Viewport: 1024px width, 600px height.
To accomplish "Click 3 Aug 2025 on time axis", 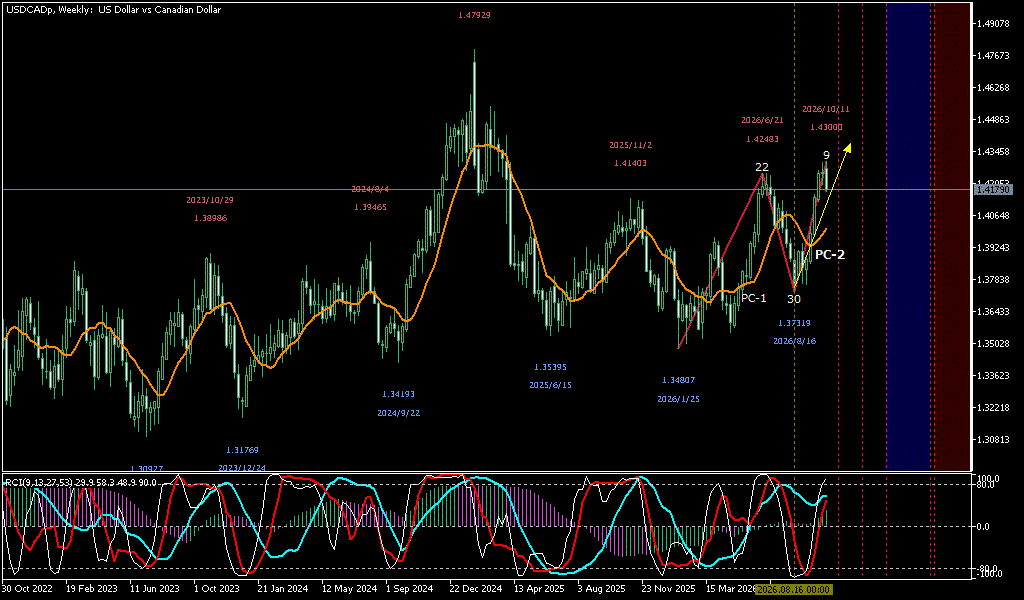I will click(601, 588).
